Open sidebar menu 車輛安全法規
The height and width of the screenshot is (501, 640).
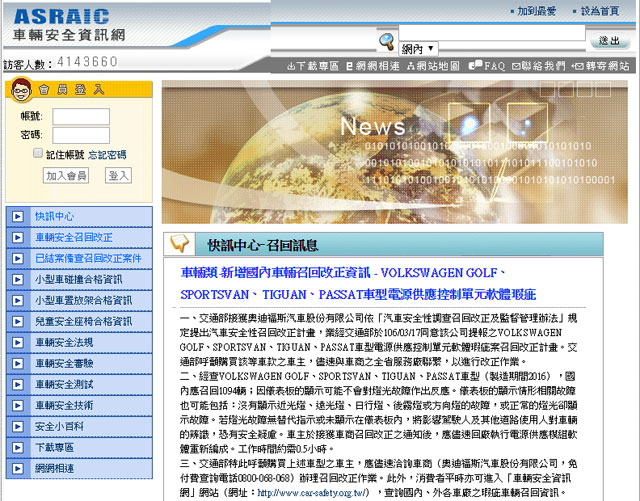[64, 343]
